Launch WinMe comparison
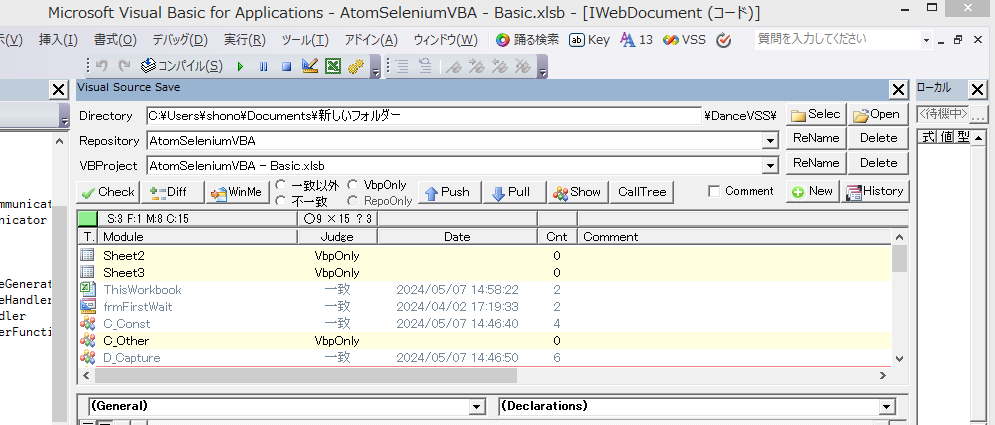 coord(237,192)
